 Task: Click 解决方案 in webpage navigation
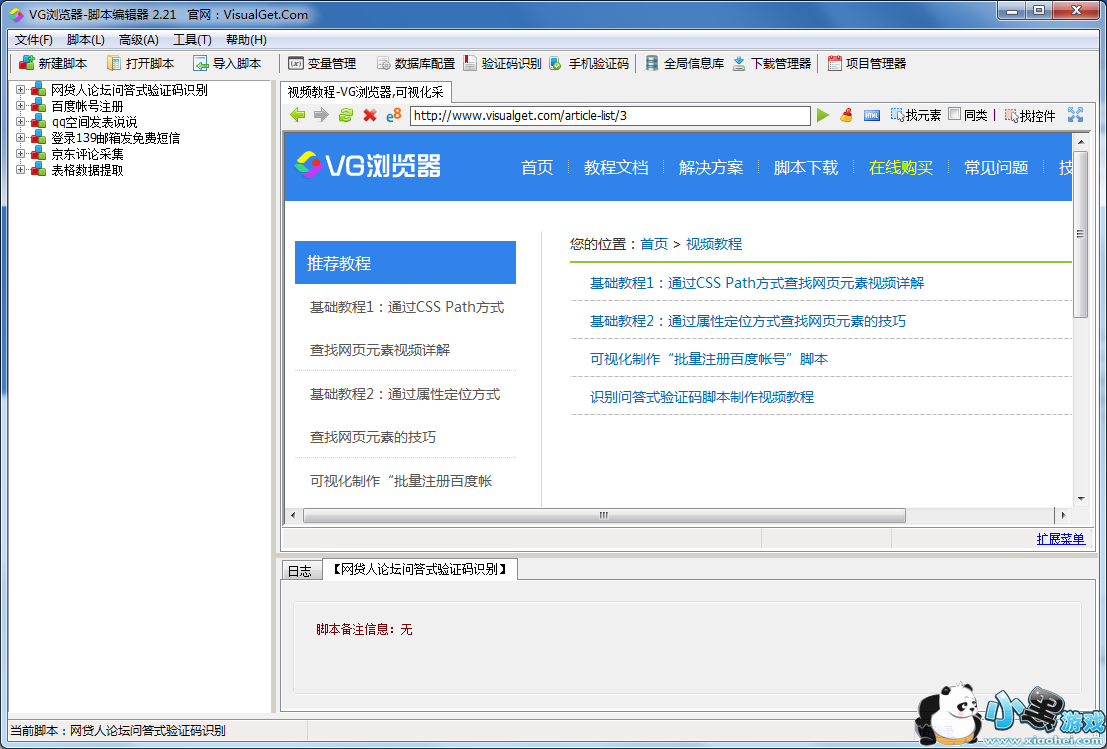click(x=711, y=167)
